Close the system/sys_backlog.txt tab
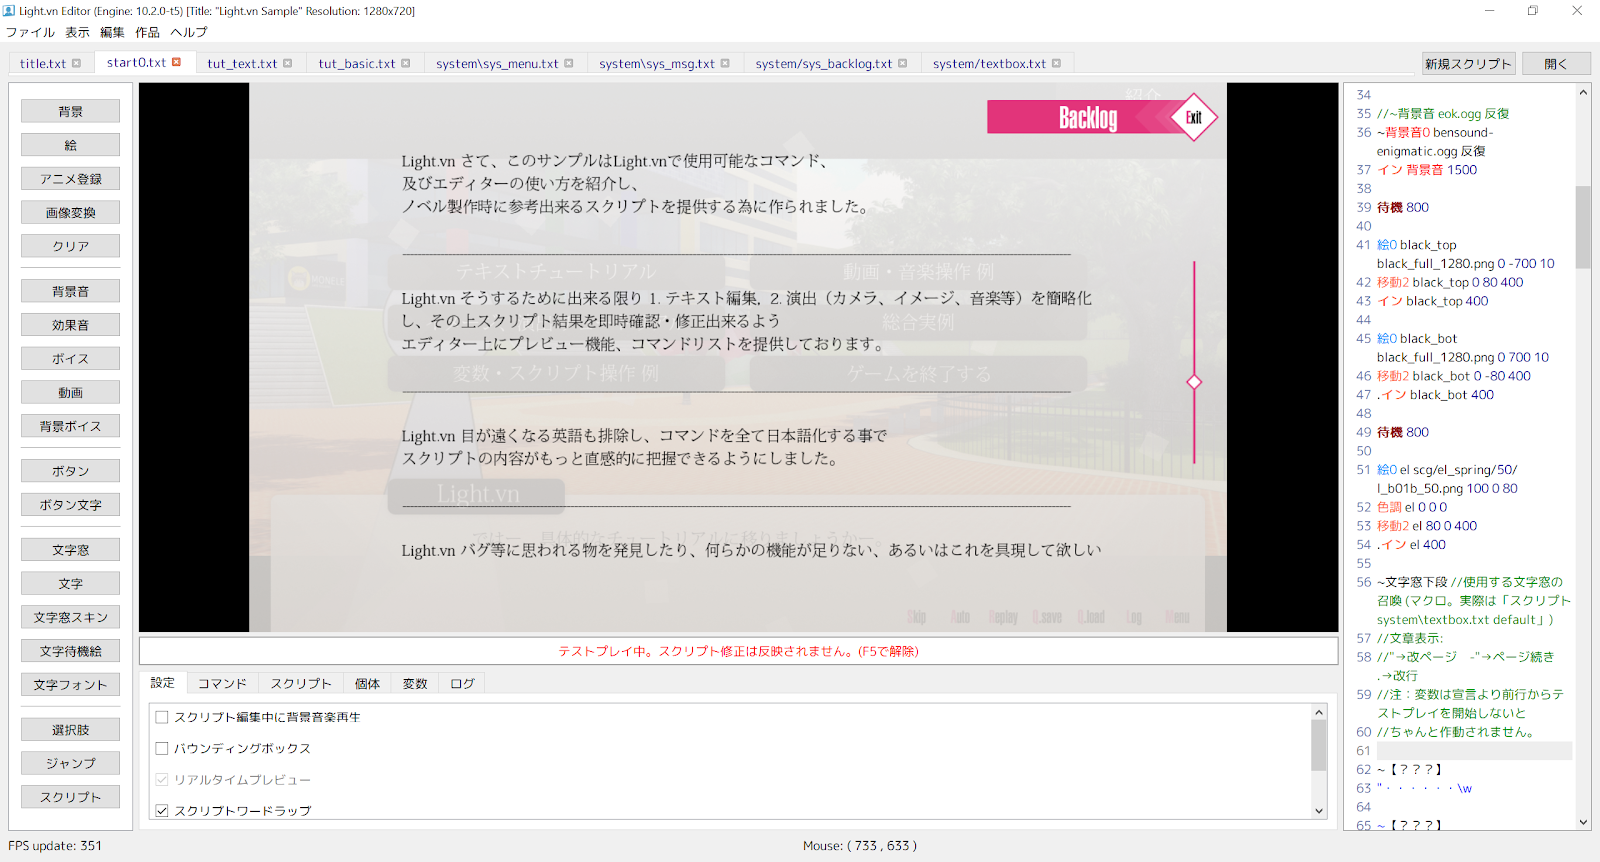 (x=902, y=63)
